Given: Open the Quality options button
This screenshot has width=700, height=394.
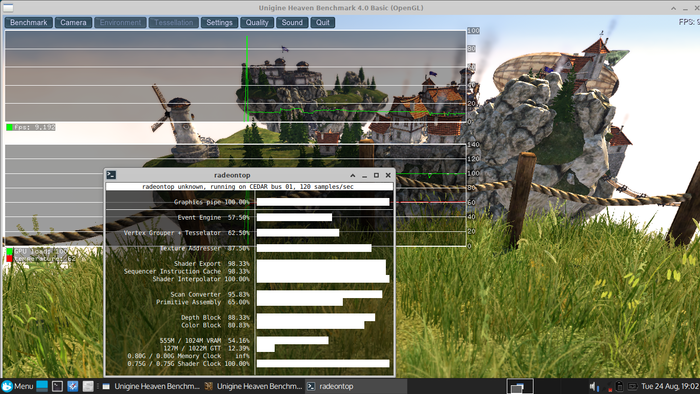Looking at the screenshot, I should (257, 22).
